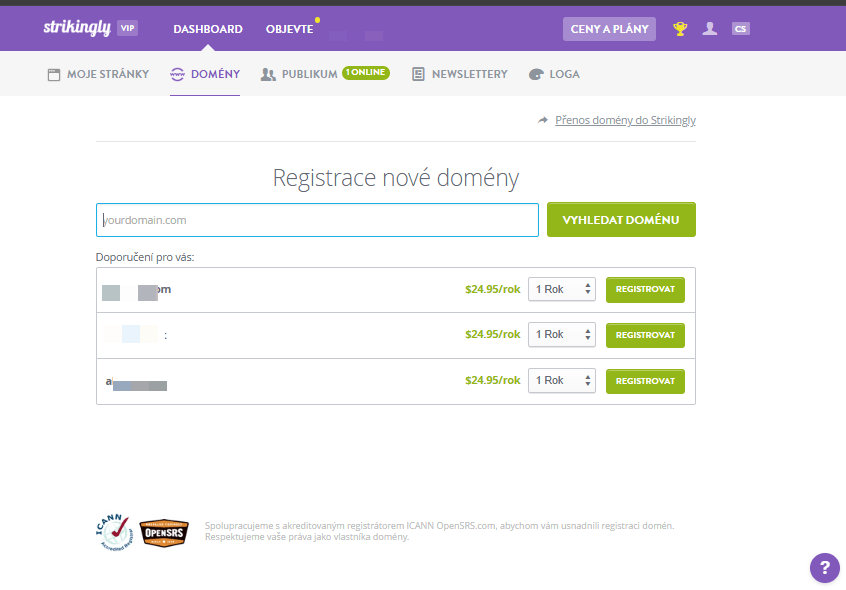This screenshot has width=846, height=590.
Task: Click the VIP badge
Action: (x=128, y=28)
